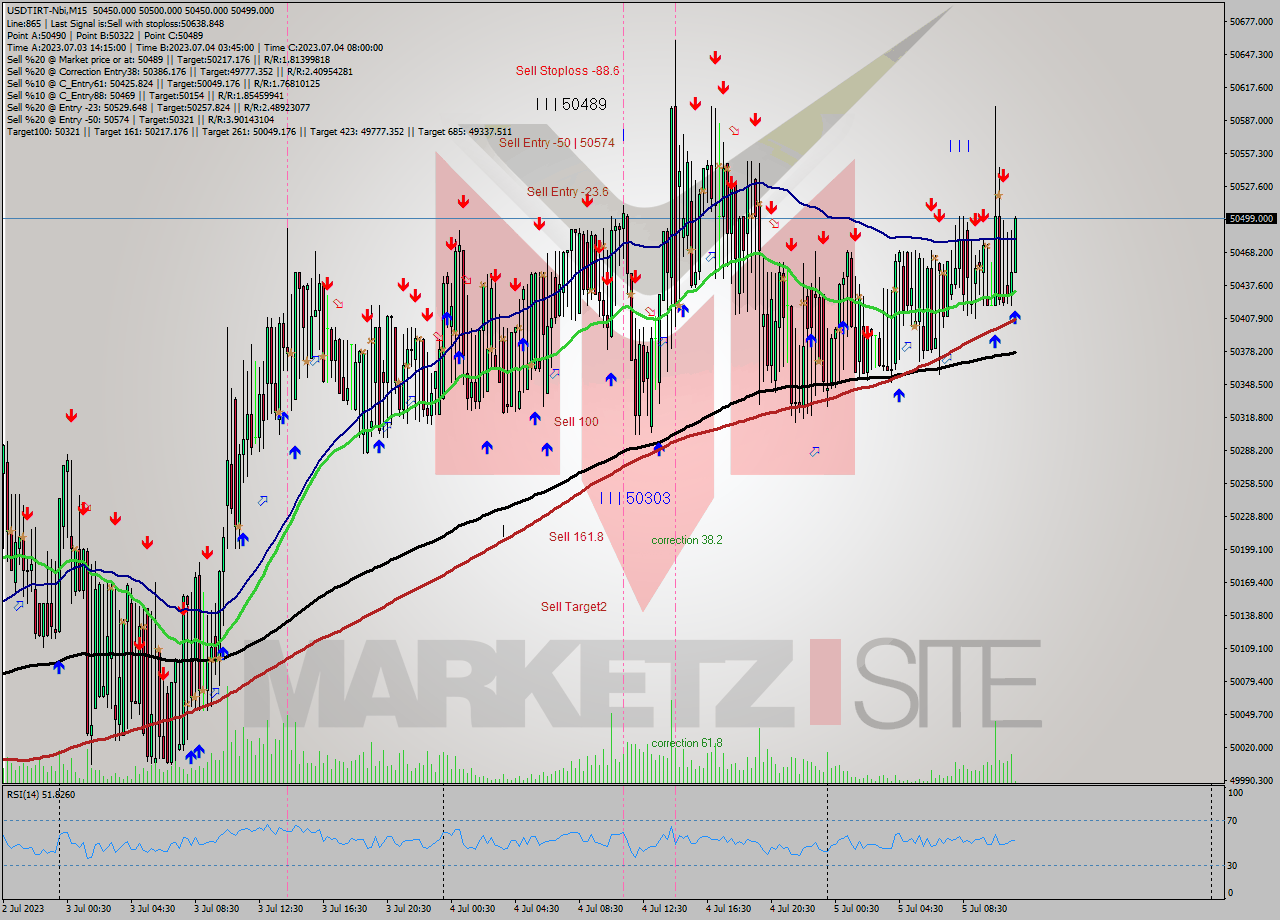Select the RSI scale value 100
Screen dimensions: 1280x920
[x=1236, y=793]
